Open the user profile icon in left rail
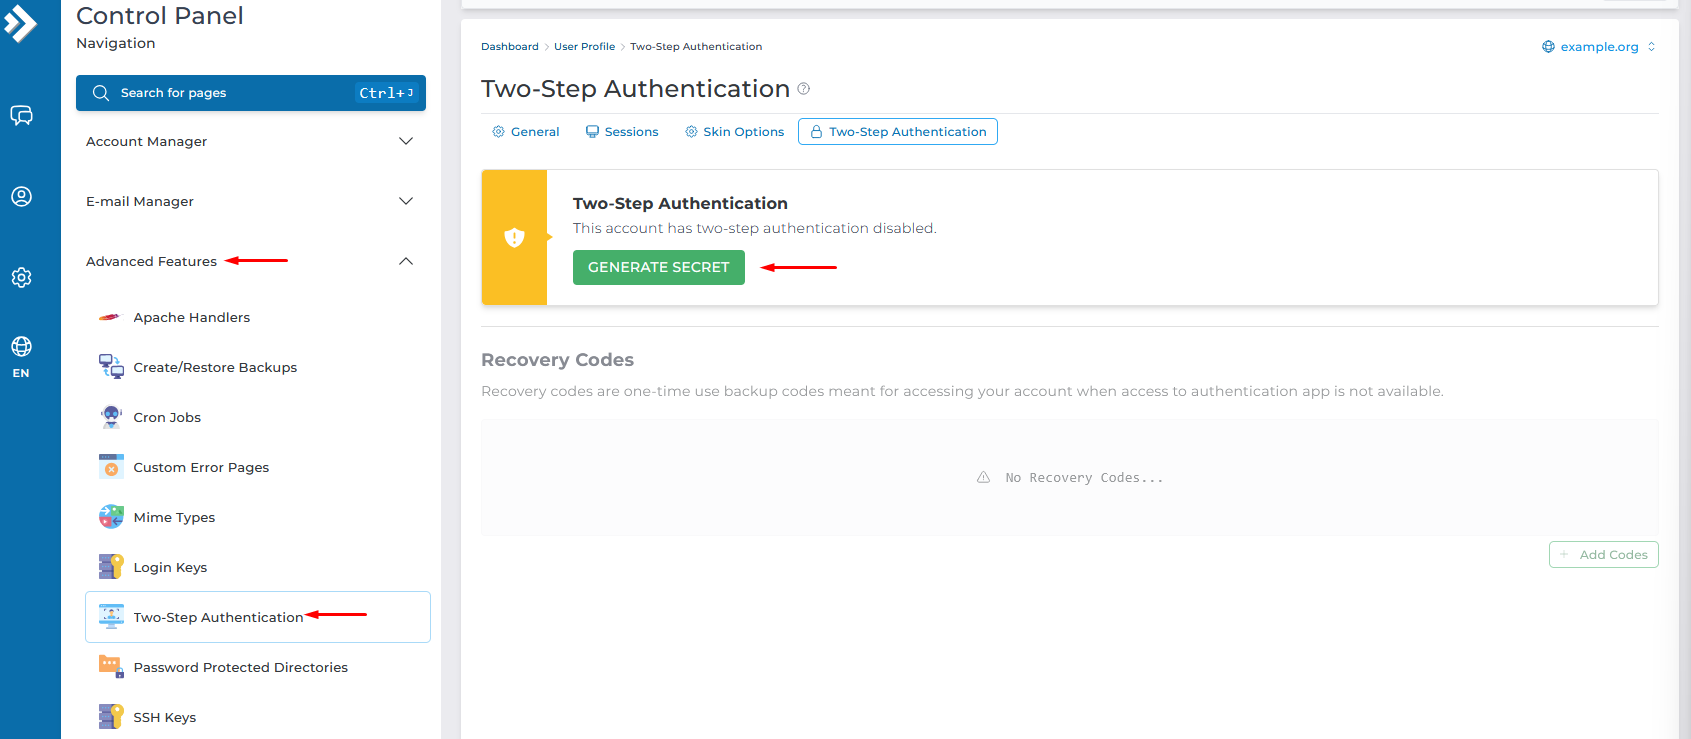Screen dimensions: 1691x739 pos(21,196)
